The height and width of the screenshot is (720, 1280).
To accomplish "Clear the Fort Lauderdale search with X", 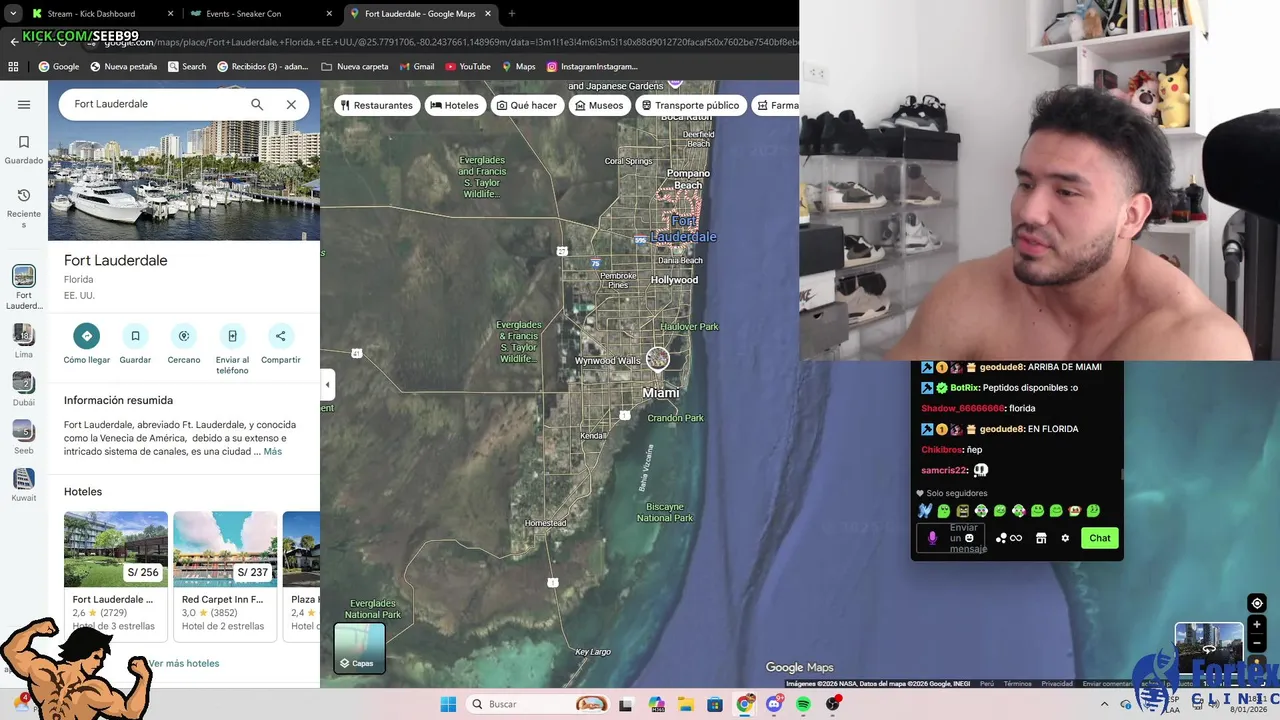I will pos(291,104).
